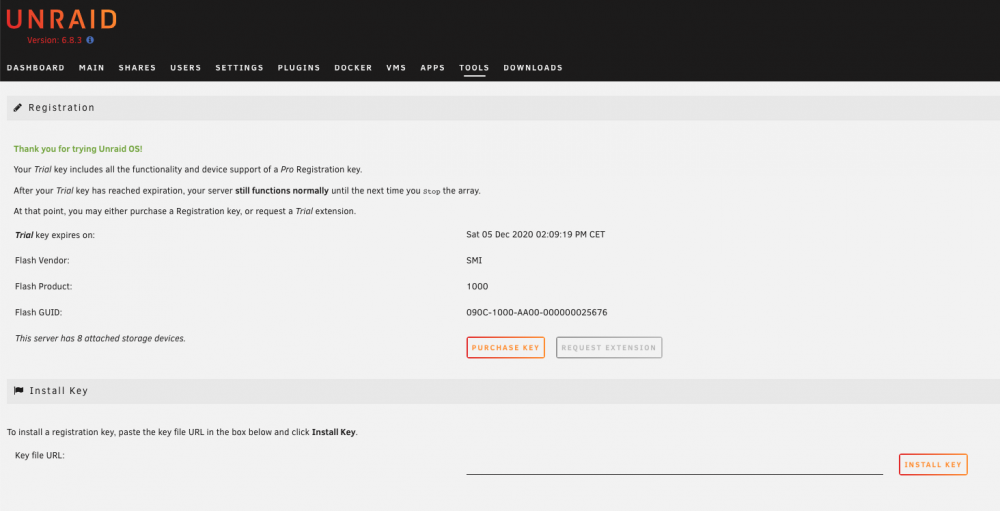The width and height of the screenshot is (1000, 511).
Task: Click the version info icon
Action: 90,40
